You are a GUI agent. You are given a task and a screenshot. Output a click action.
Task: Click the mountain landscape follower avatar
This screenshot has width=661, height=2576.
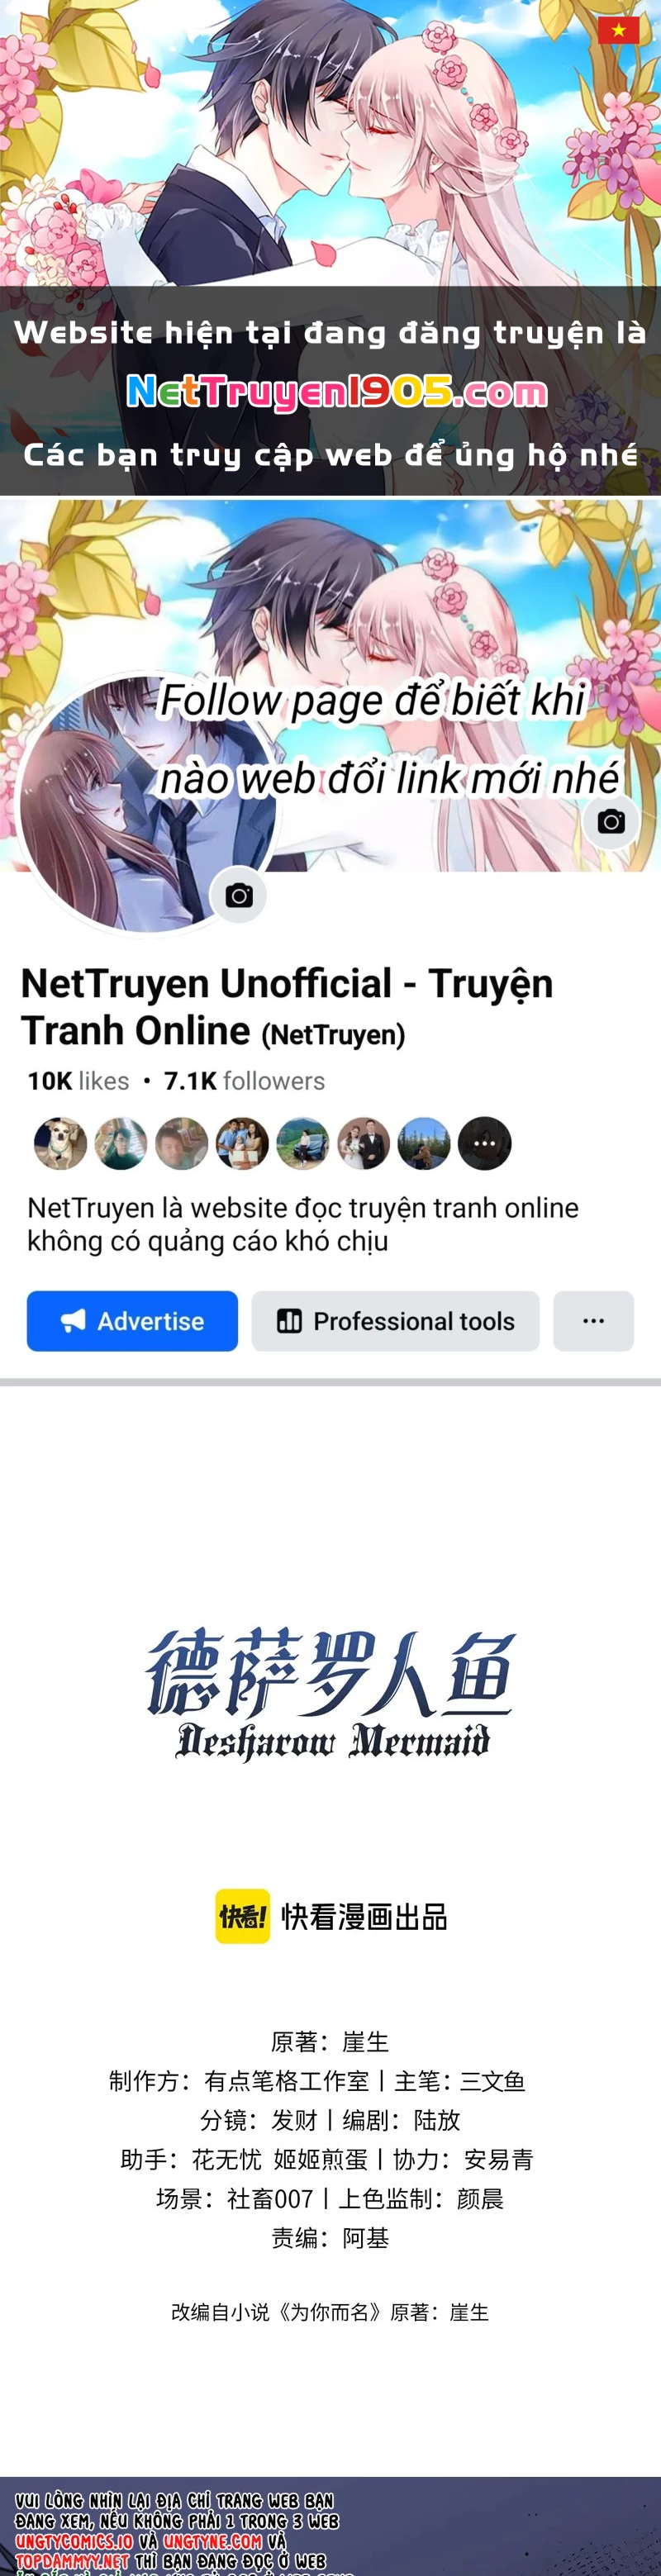coord(424,1143)
